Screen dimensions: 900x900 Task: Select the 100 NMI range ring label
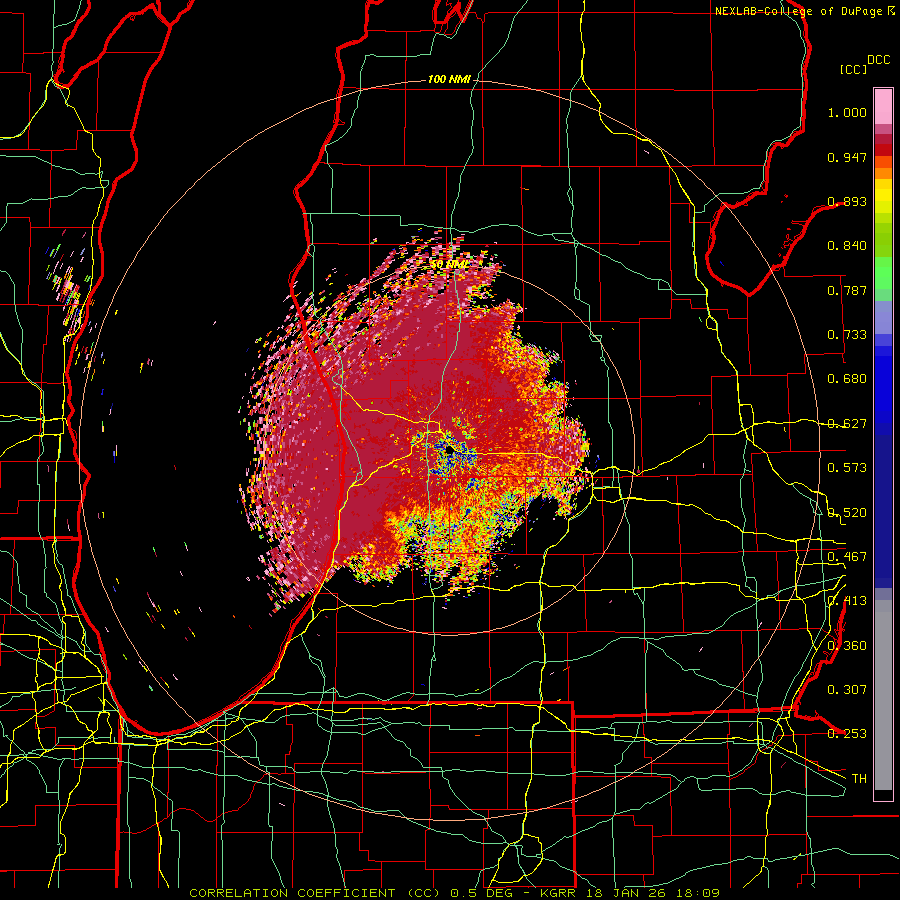[448, 79]
